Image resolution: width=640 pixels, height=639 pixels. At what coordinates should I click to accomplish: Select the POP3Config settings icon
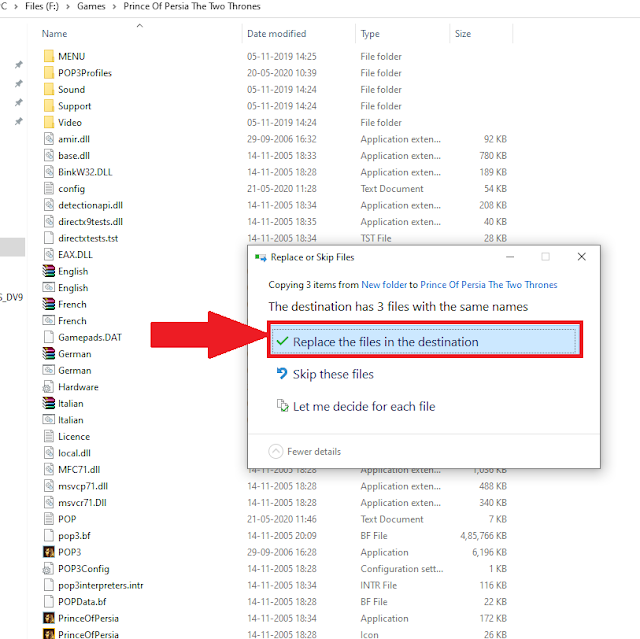point(49,568)
